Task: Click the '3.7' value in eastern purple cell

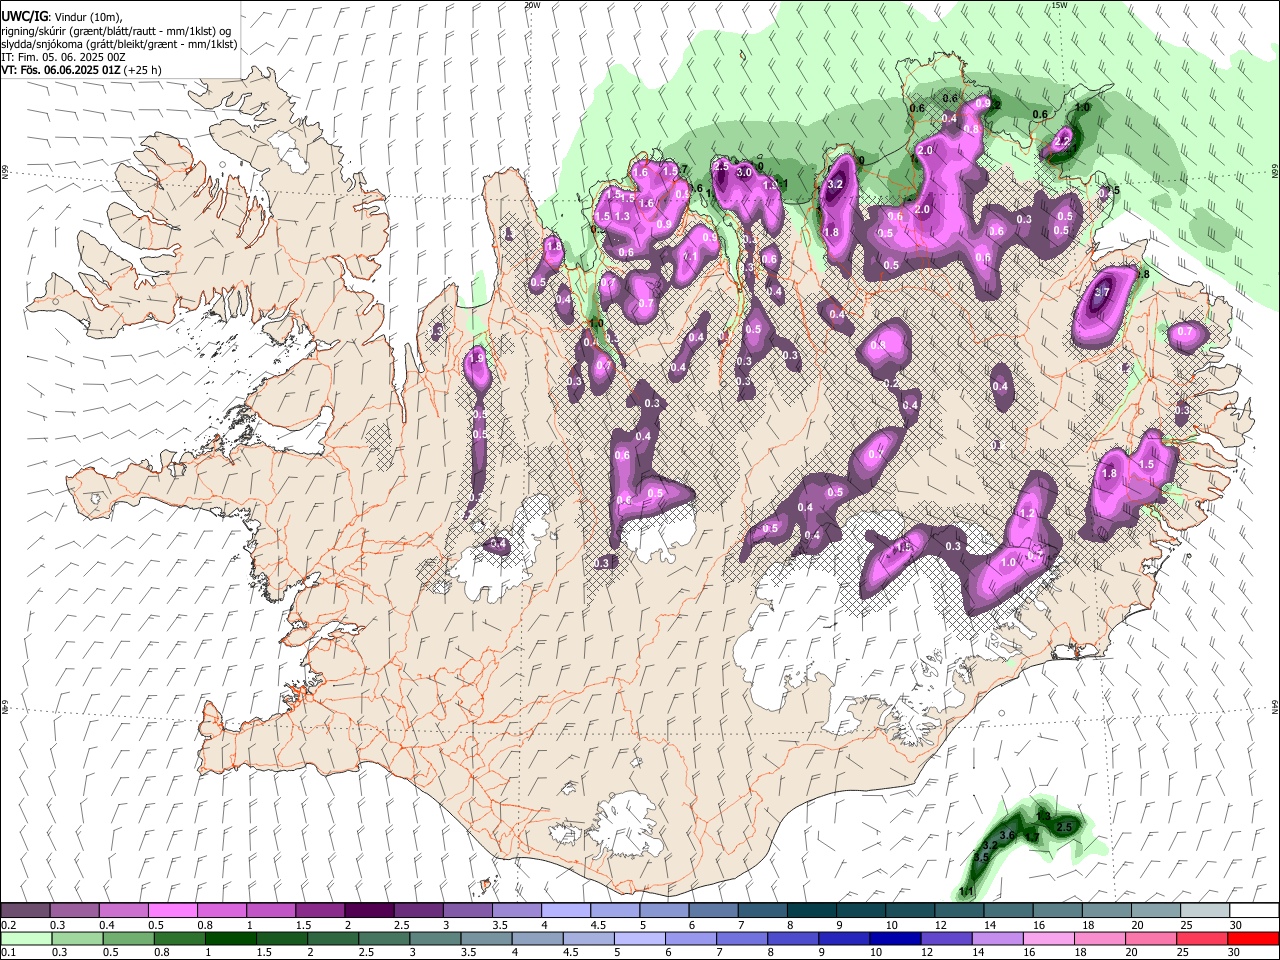Action: [x=1102, y=292]
